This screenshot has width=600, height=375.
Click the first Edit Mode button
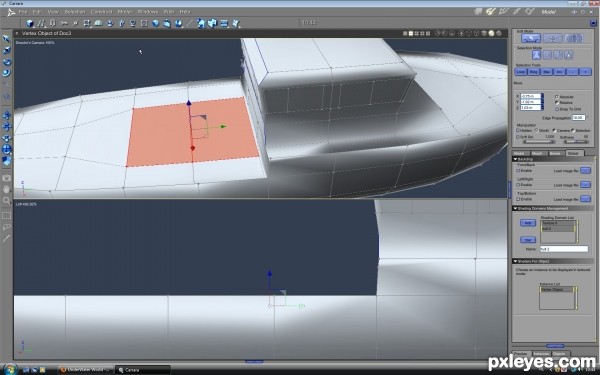click(x=531, y=38)
